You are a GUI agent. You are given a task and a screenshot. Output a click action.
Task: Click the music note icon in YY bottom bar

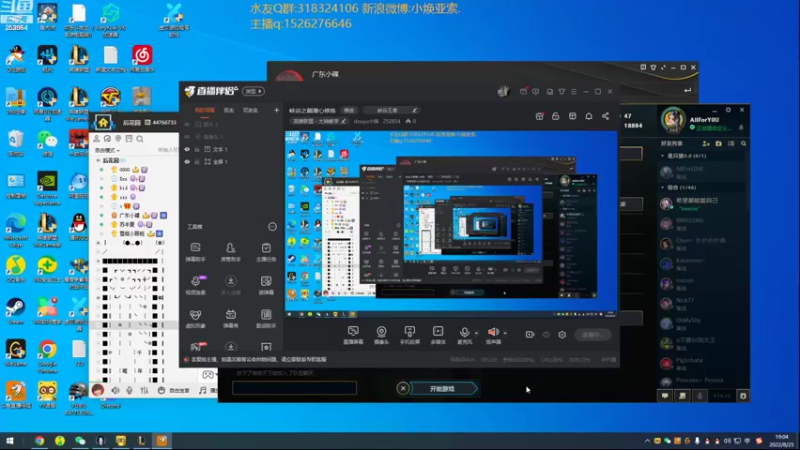203,390
